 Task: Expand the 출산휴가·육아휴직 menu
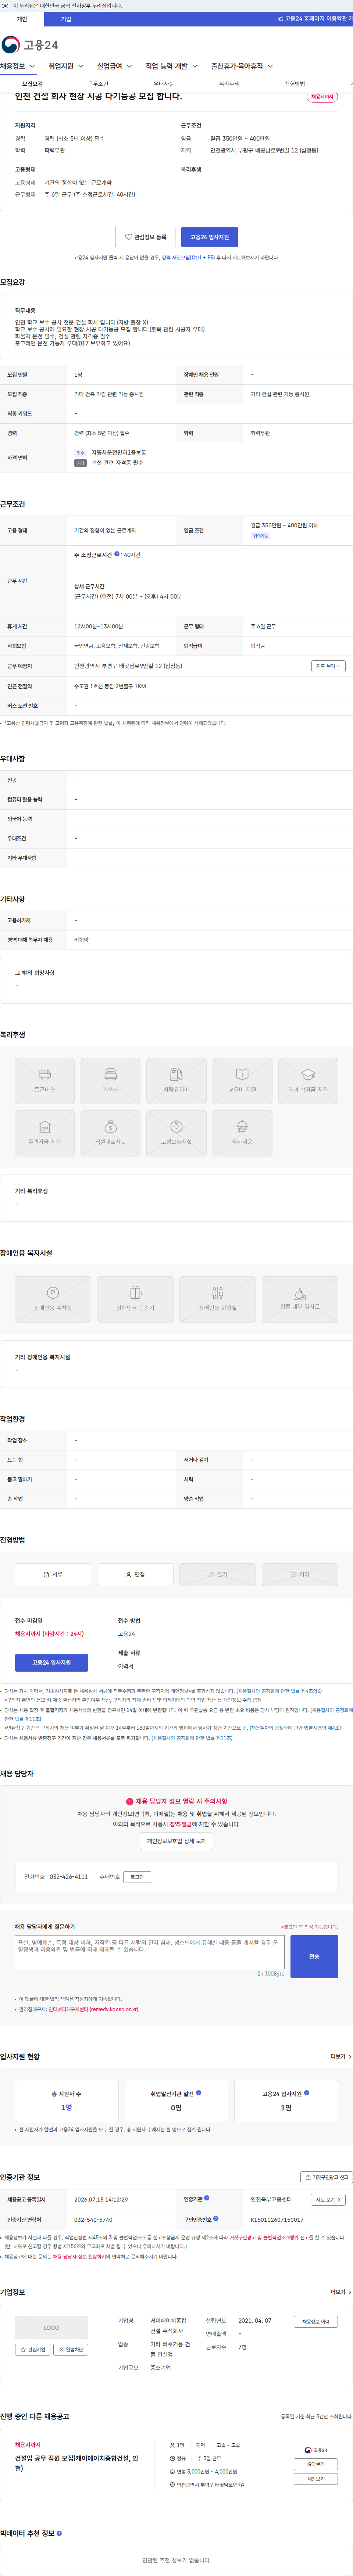click(242, 66)
